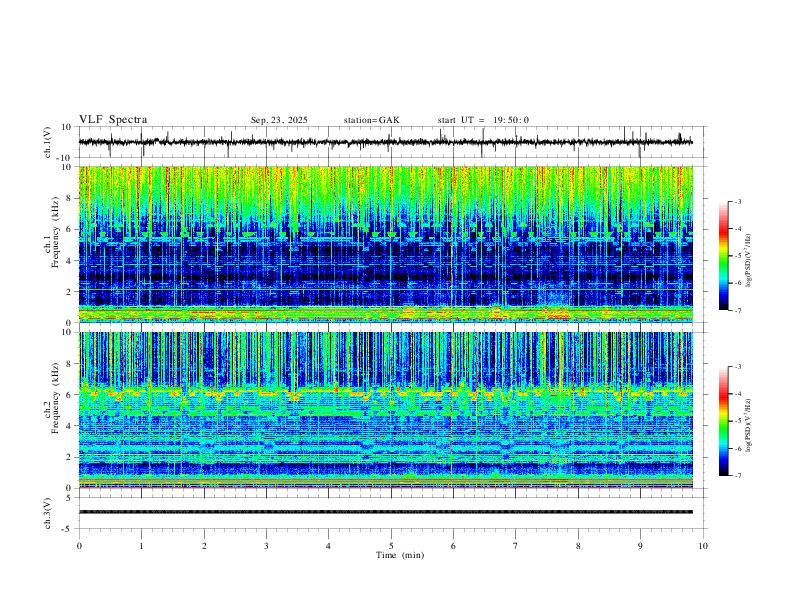Click the "-3" tick on ch.2 colorbar
This screenshot has height=612, width=792.
click(x=738, y=367)
